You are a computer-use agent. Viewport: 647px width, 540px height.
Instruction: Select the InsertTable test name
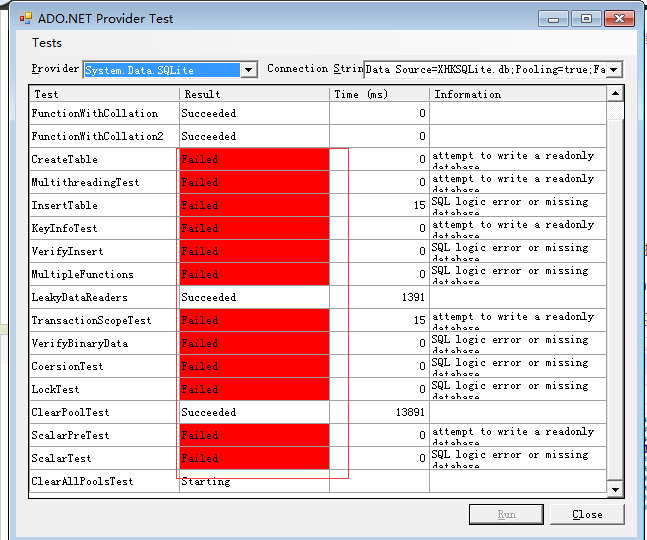pos(65,205)
